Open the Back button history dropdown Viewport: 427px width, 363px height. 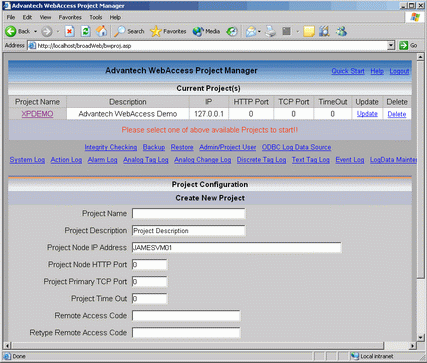coord(35,31)
